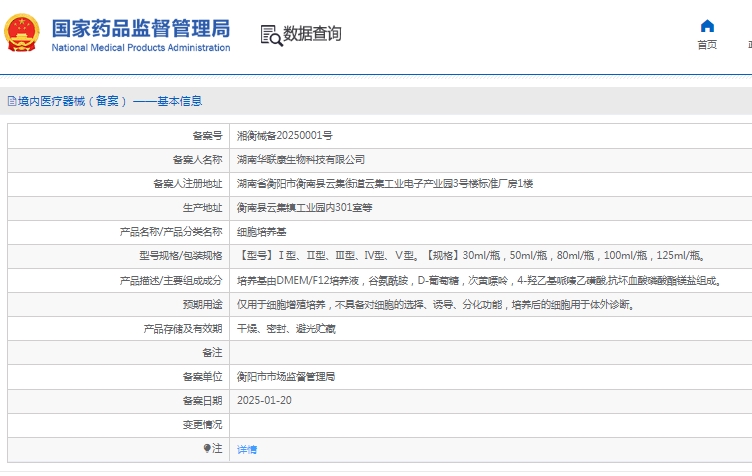Select the product description starting 培养基由DMEM/F12

(x=480, y=280)
